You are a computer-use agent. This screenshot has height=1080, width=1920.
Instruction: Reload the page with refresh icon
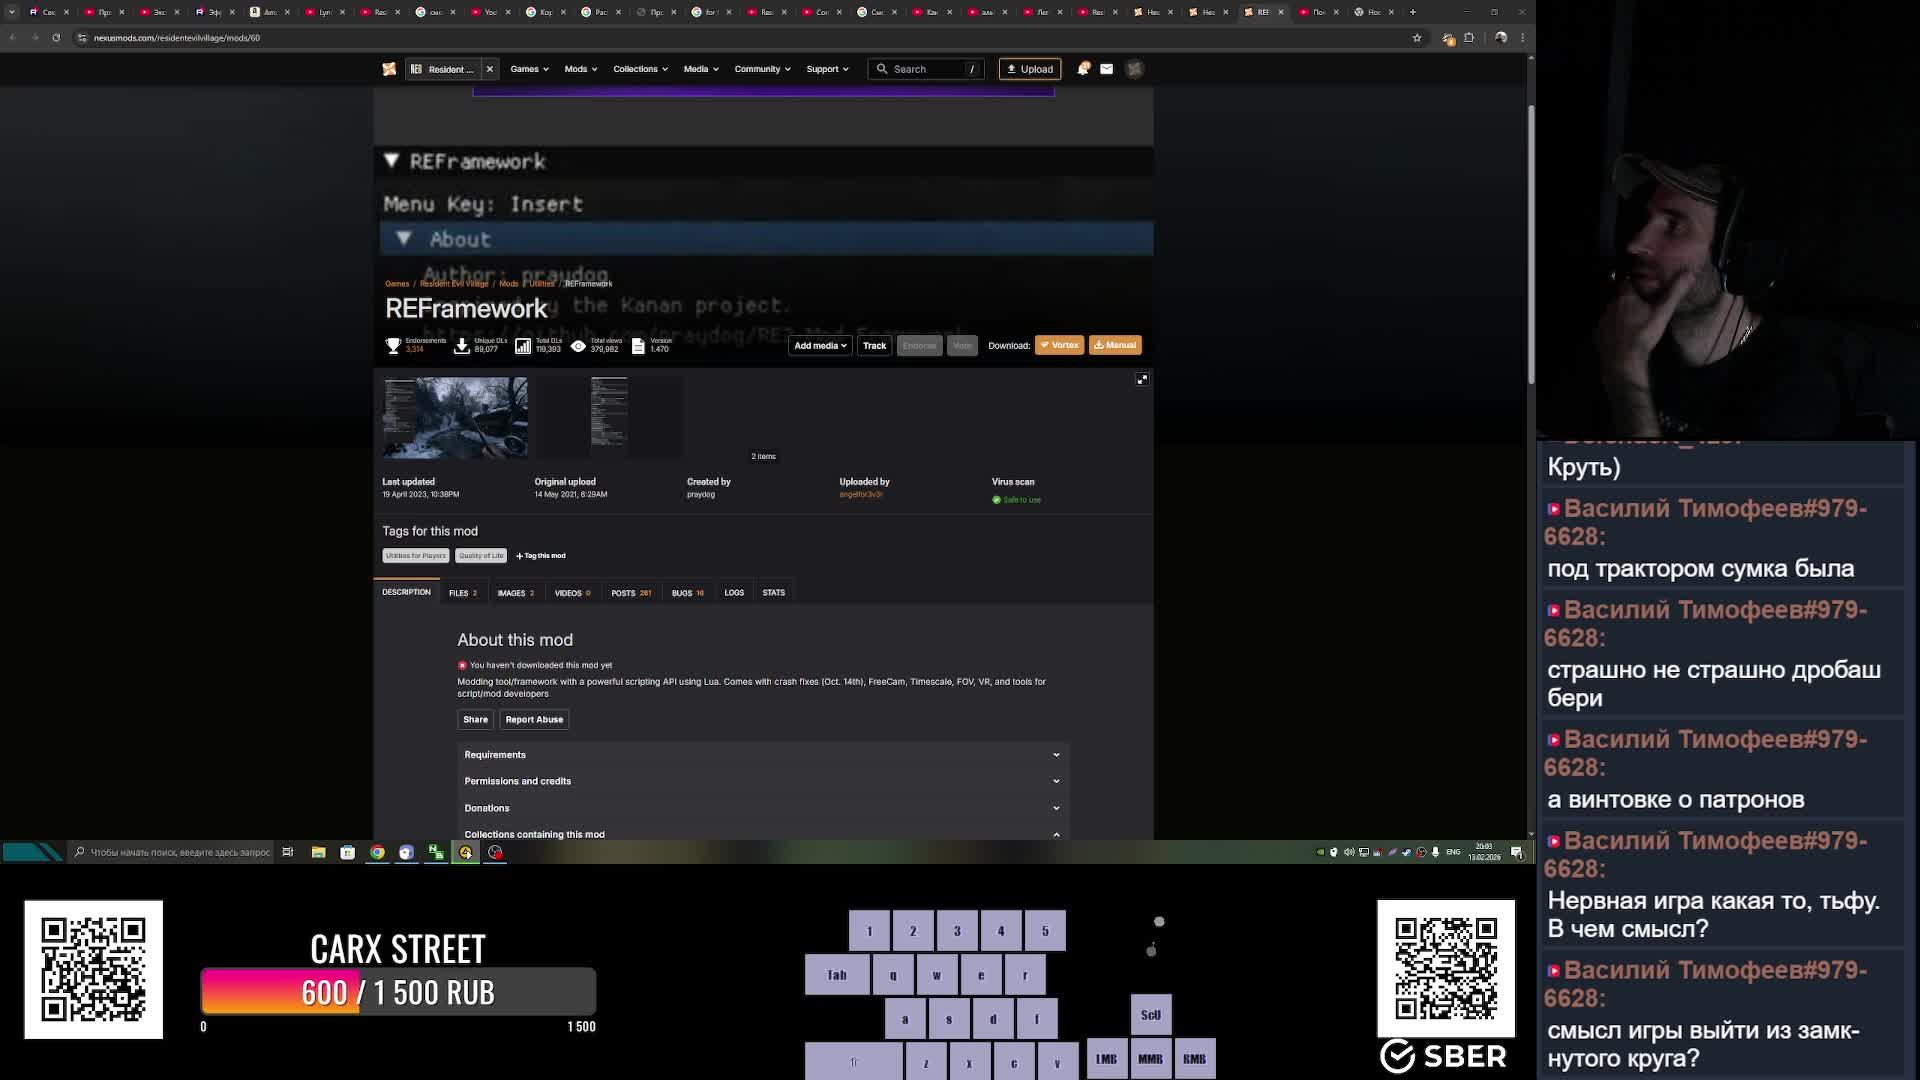(x=56, y=38)
